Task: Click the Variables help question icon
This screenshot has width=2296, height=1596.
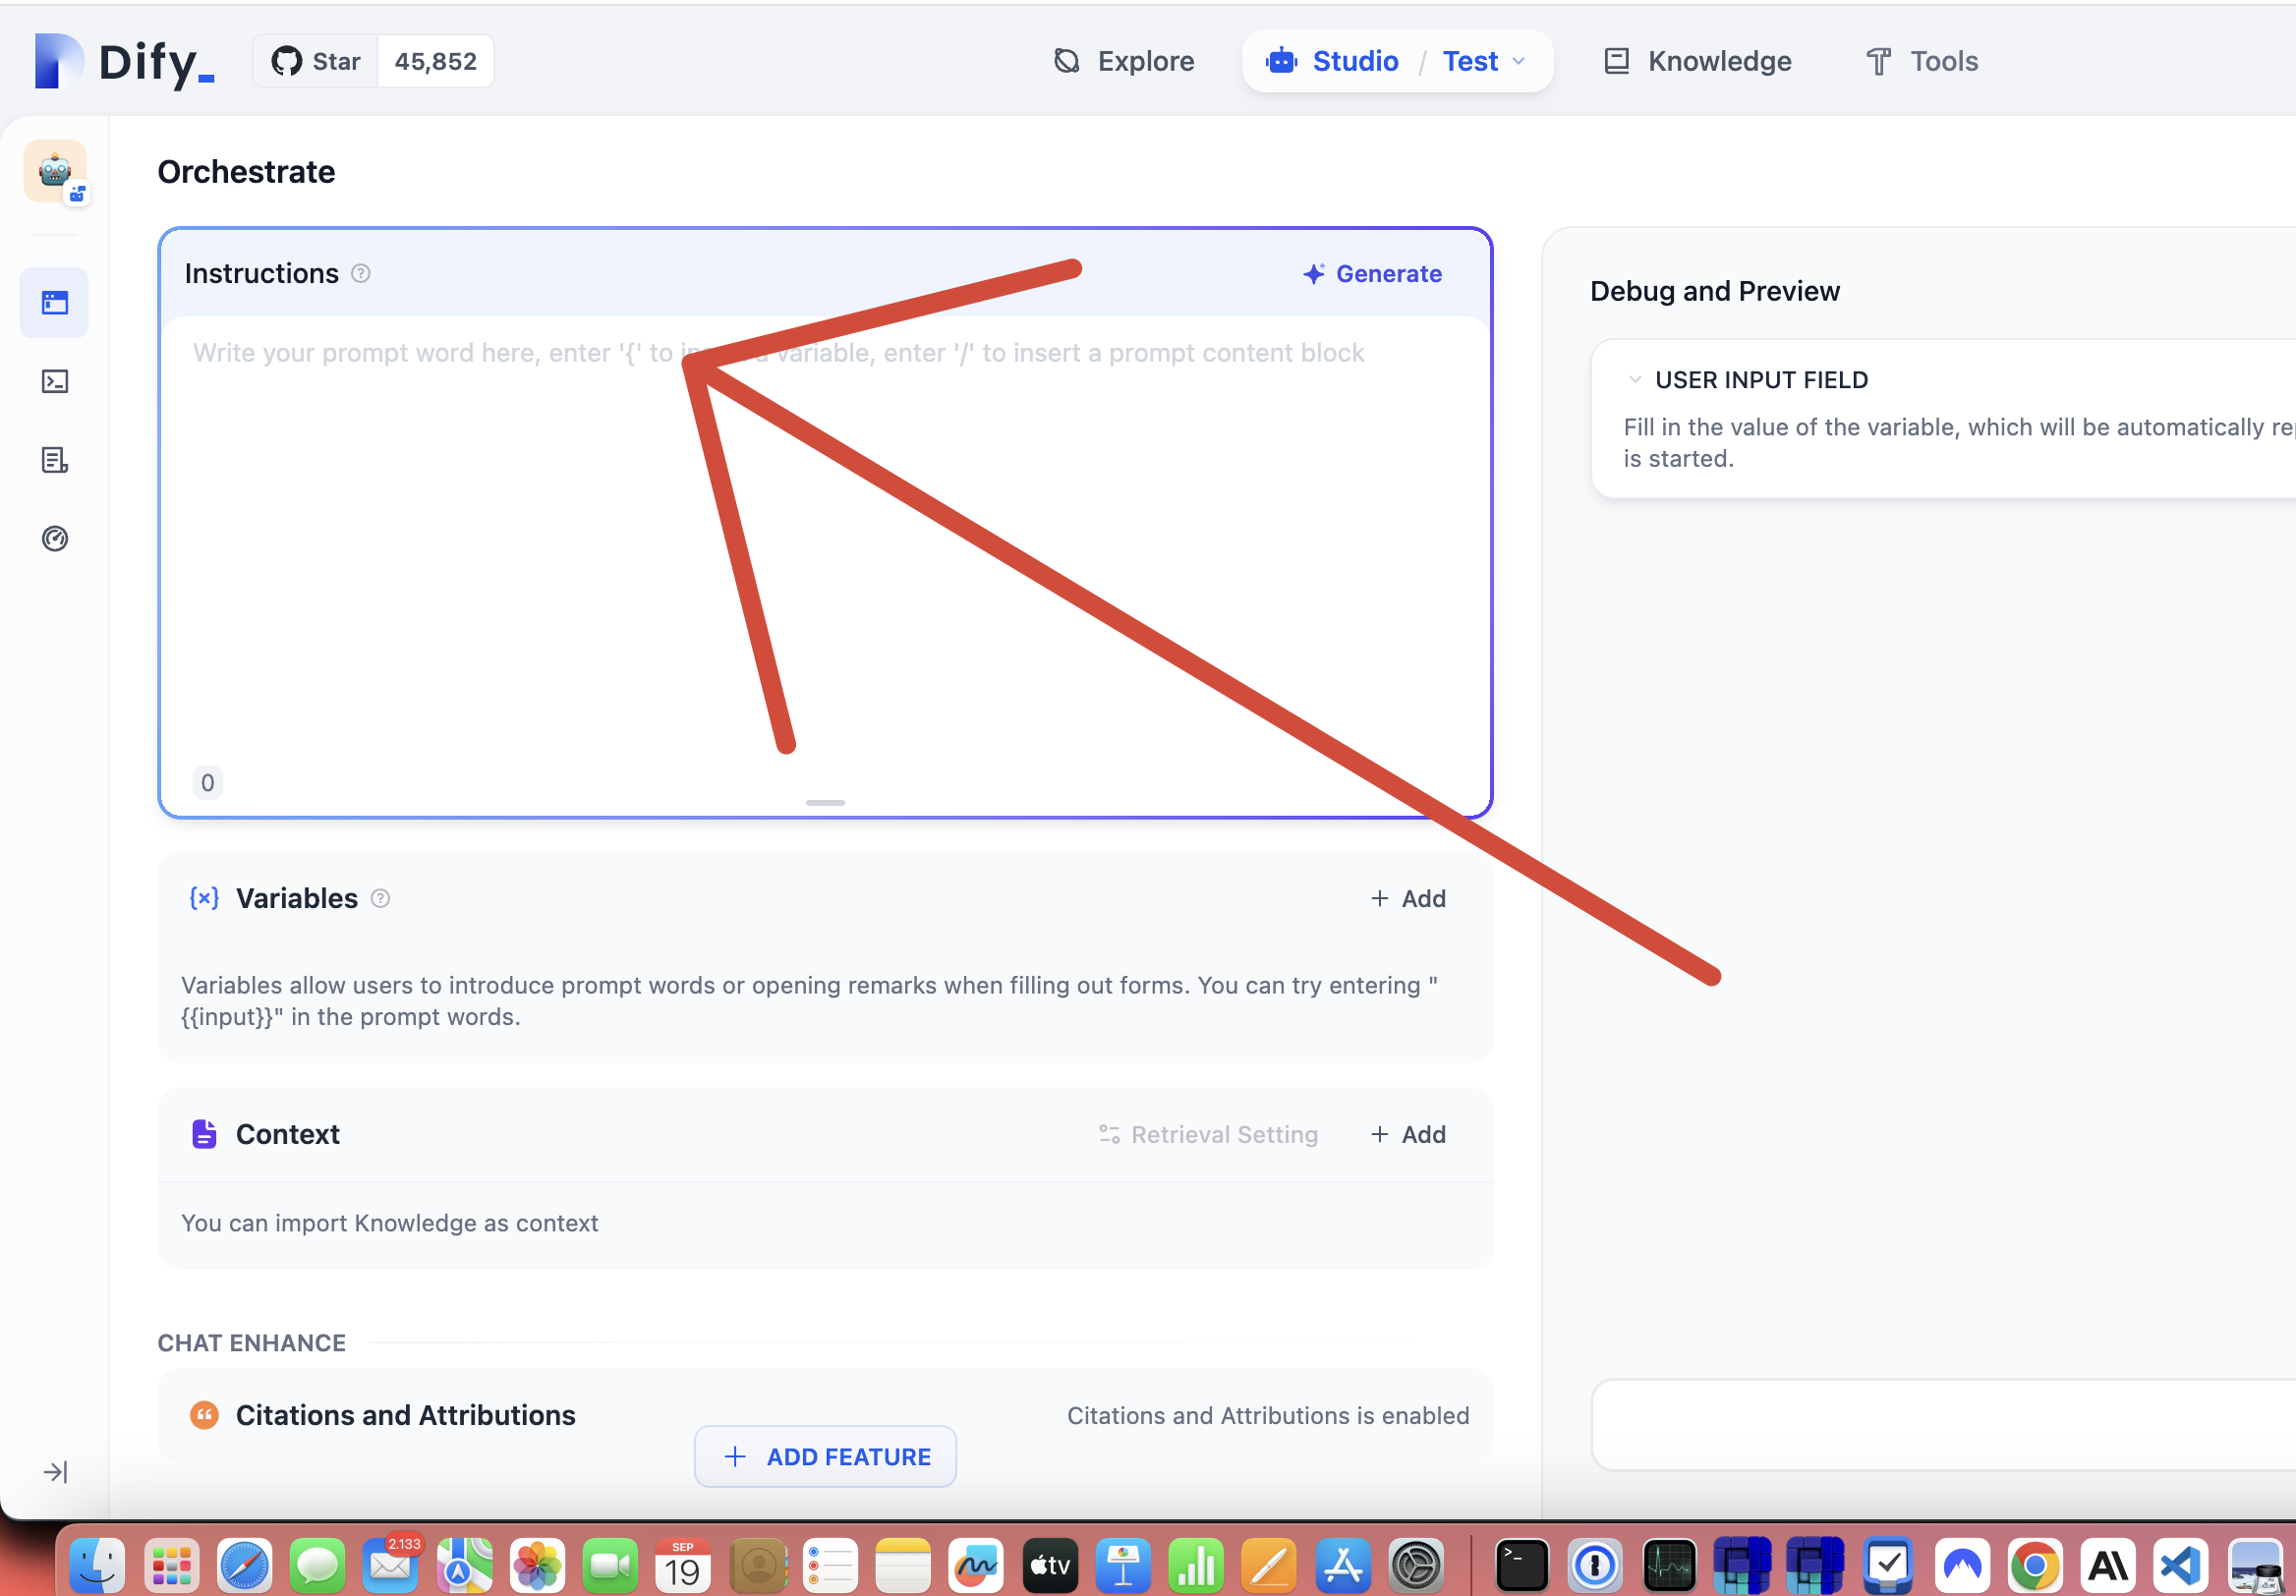Action: click(x=380, y=898)
